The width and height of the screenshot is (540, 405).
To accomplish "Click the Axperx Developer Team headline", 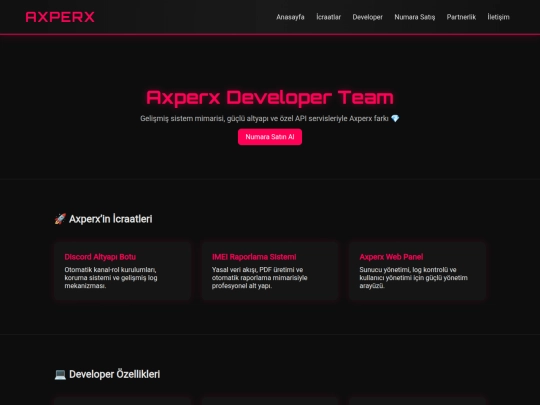I will (x=270, y=97).
